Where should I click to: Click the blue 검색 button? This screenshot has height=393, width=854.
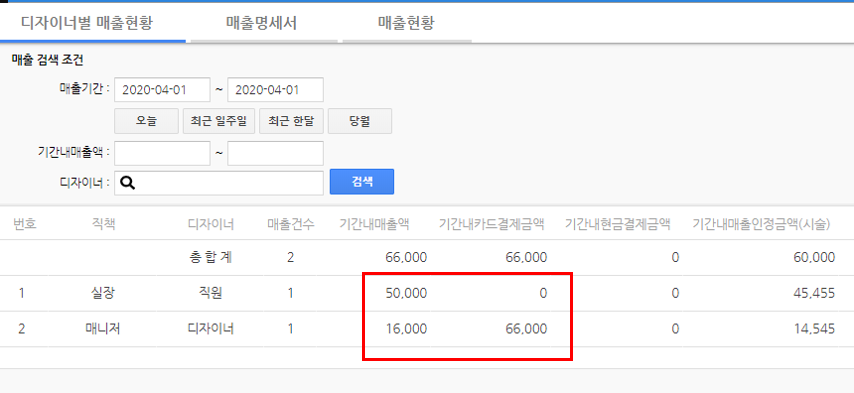pyautogui.click(x=362, y=182)
